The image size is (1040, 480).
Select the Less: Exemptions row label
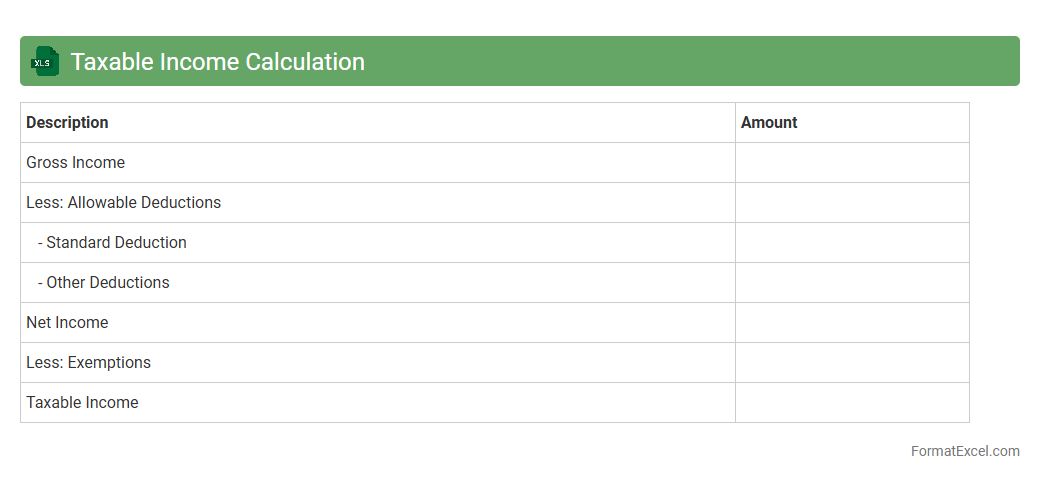tap(88, 363)
